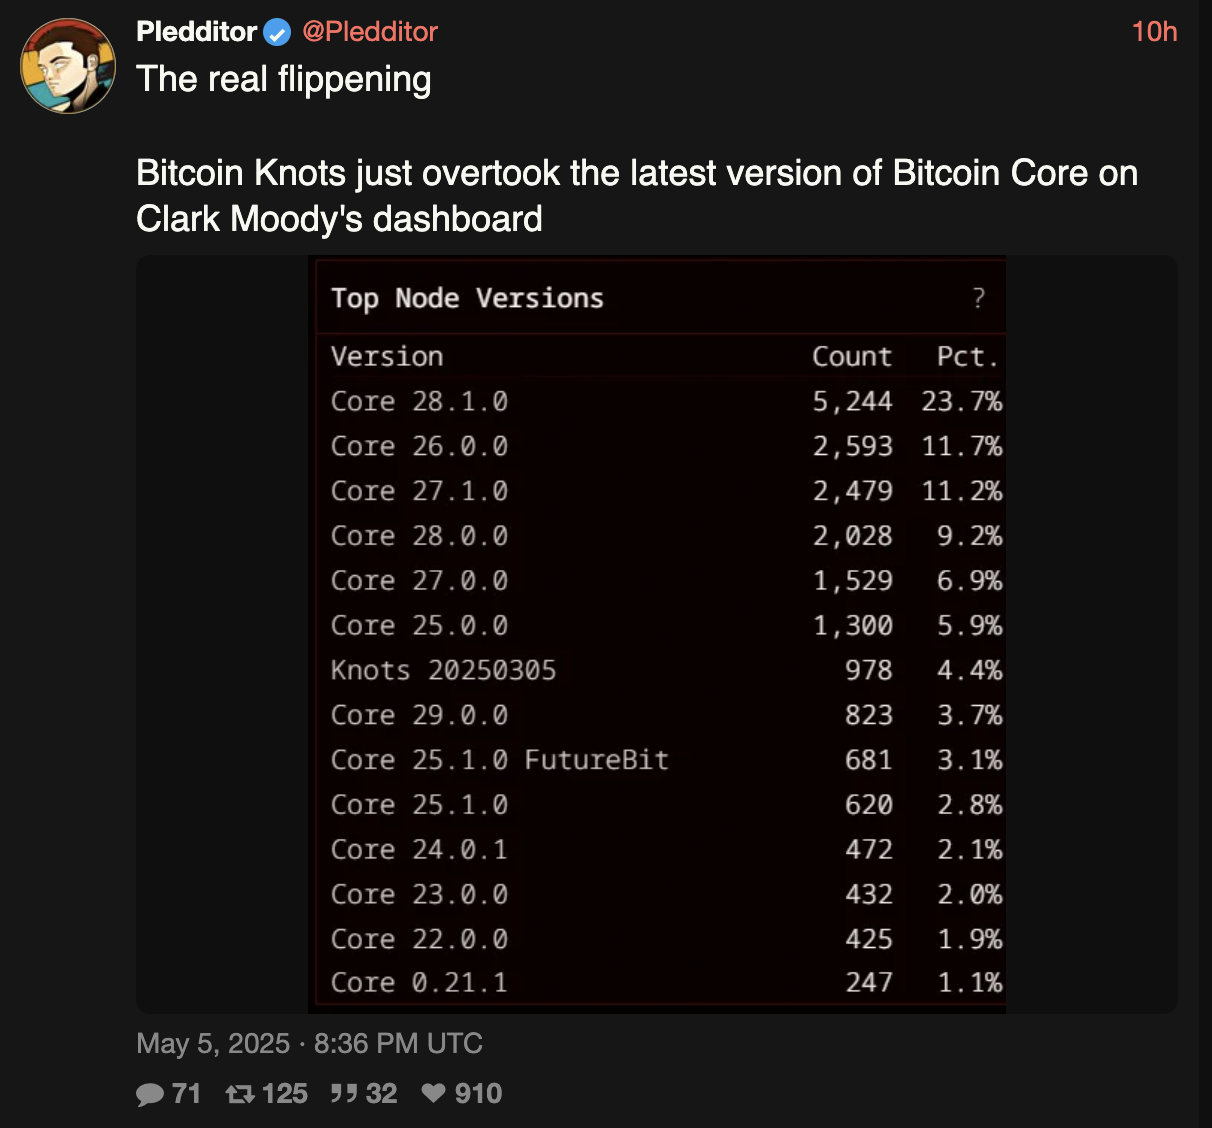This screenshot has width=1212, height=1128.
Task: Click the quote marks icon
Action: pyautogui.click(x=344, y=1094)
